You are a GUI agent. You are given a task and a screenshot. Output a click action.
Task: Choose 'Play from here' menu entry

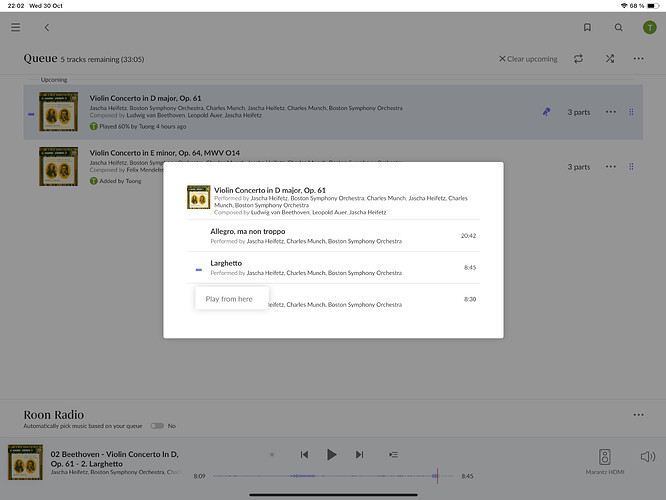232,299
